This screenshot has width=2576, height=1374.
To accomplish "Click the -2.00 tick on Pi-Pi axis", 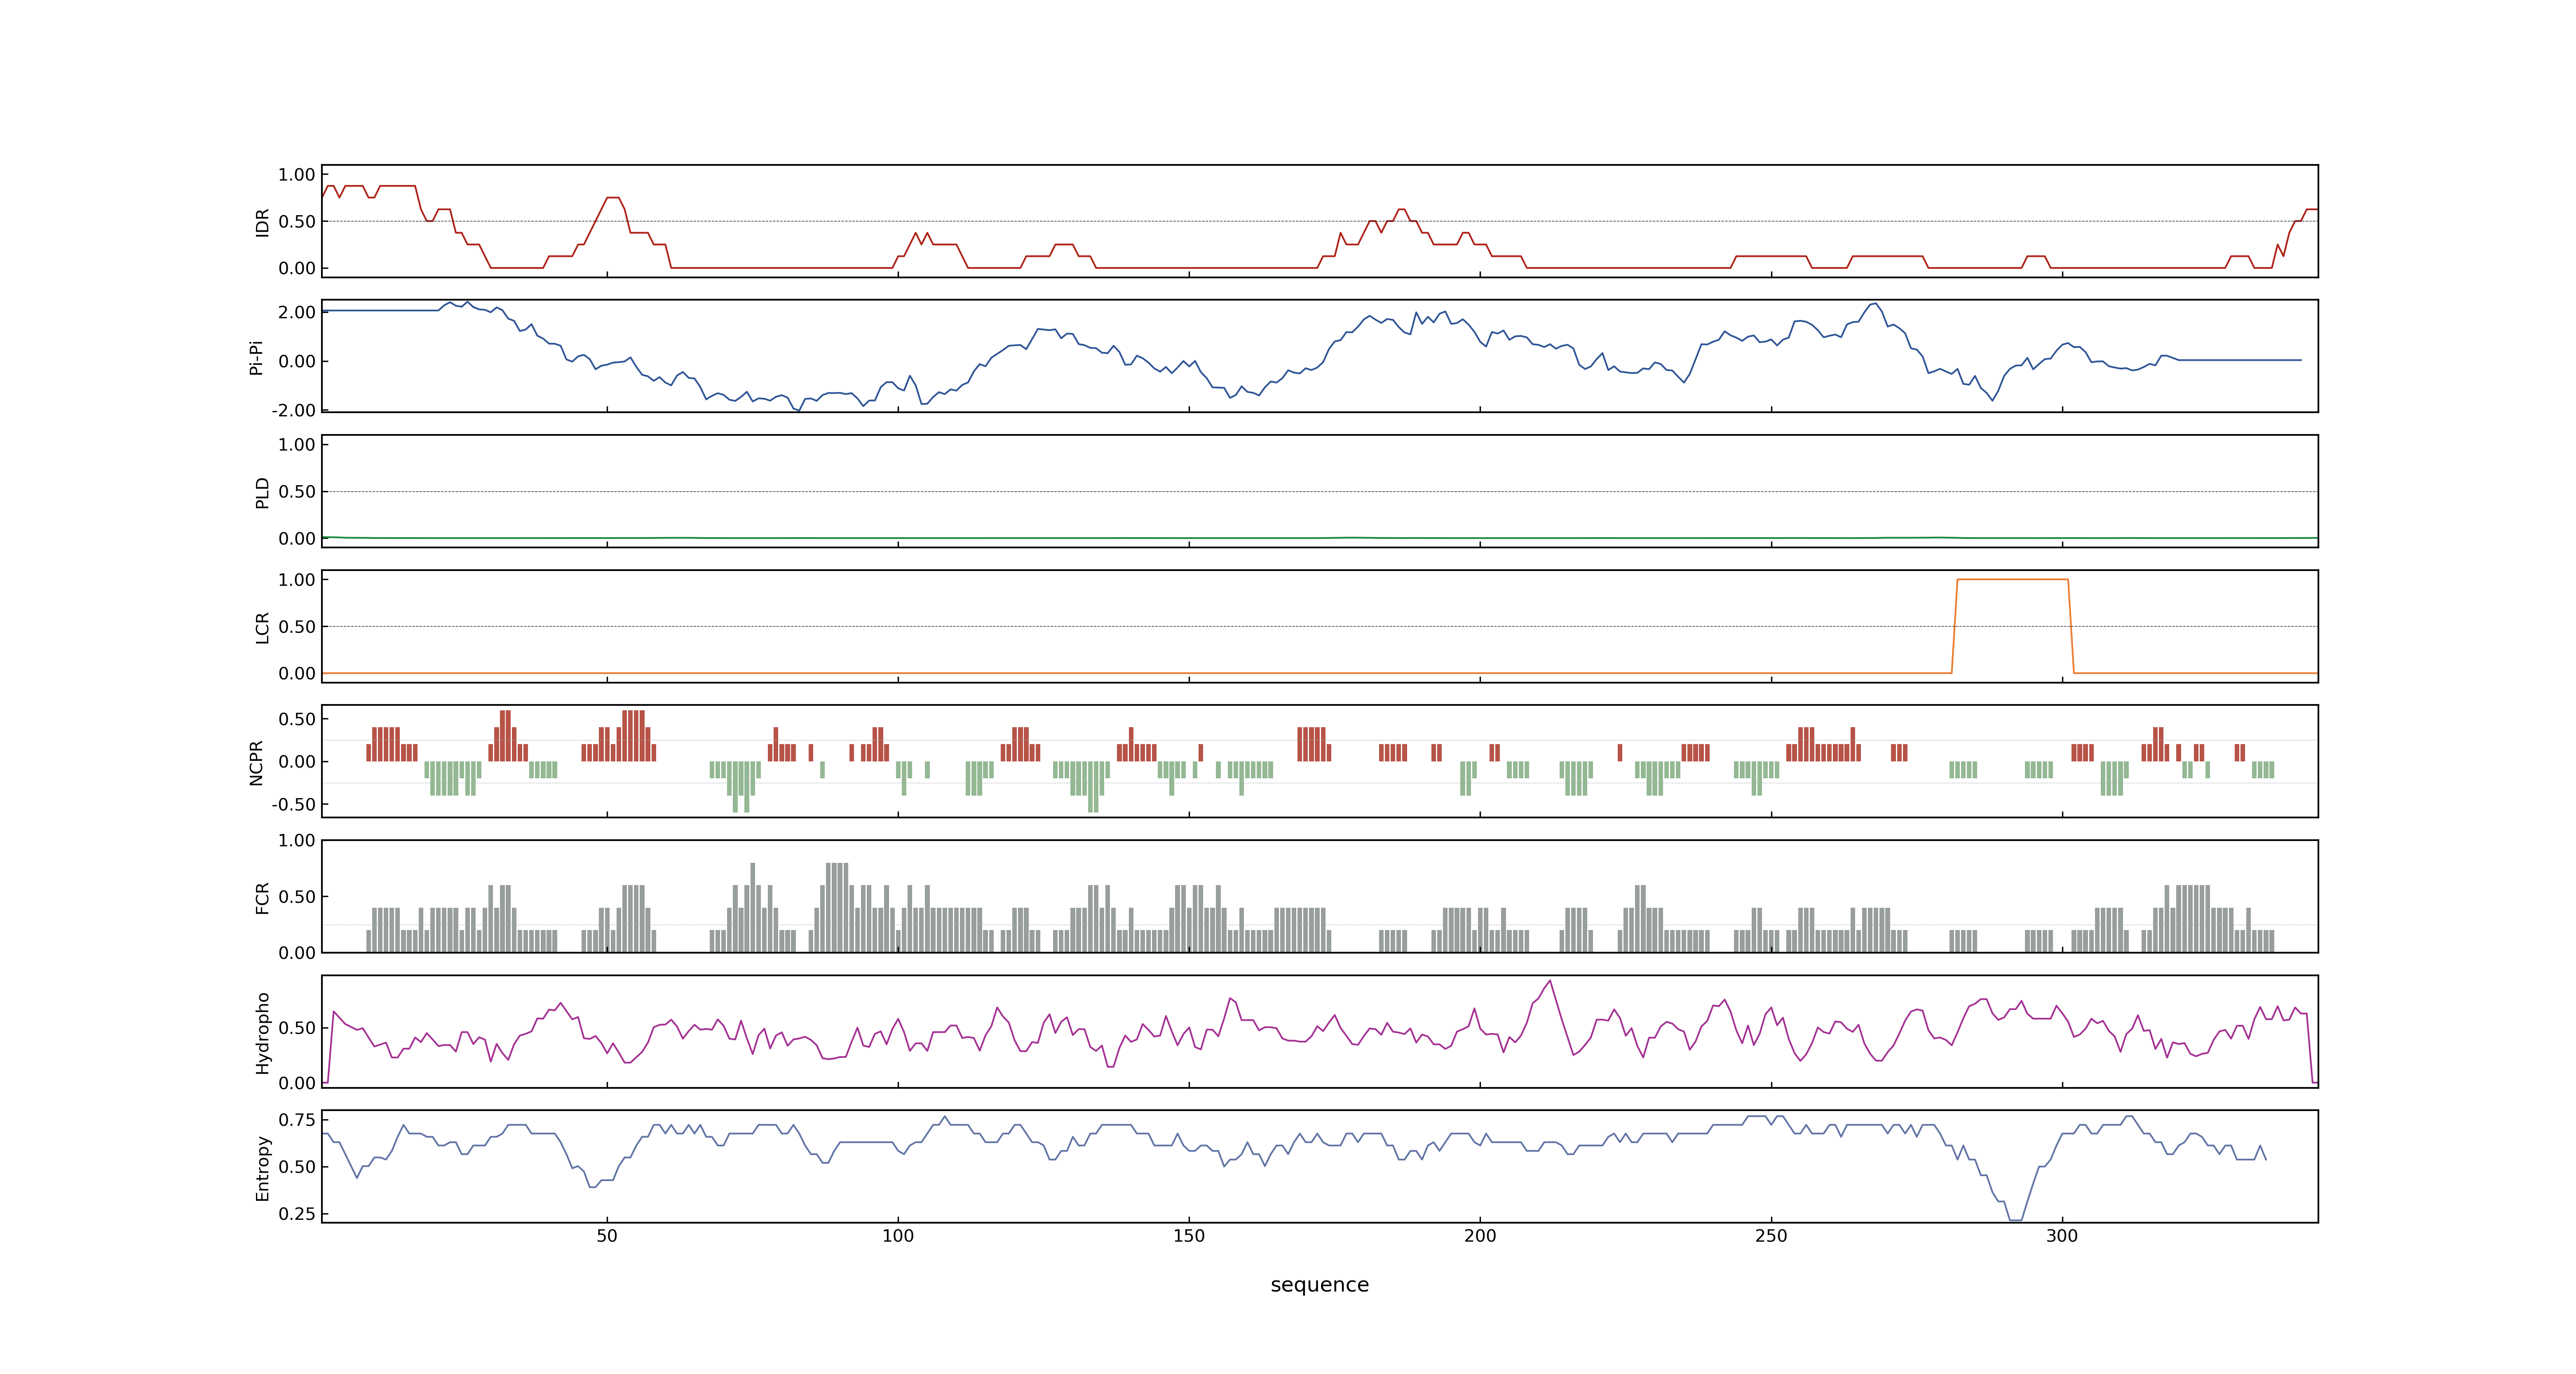I will [x=293, y=410].
